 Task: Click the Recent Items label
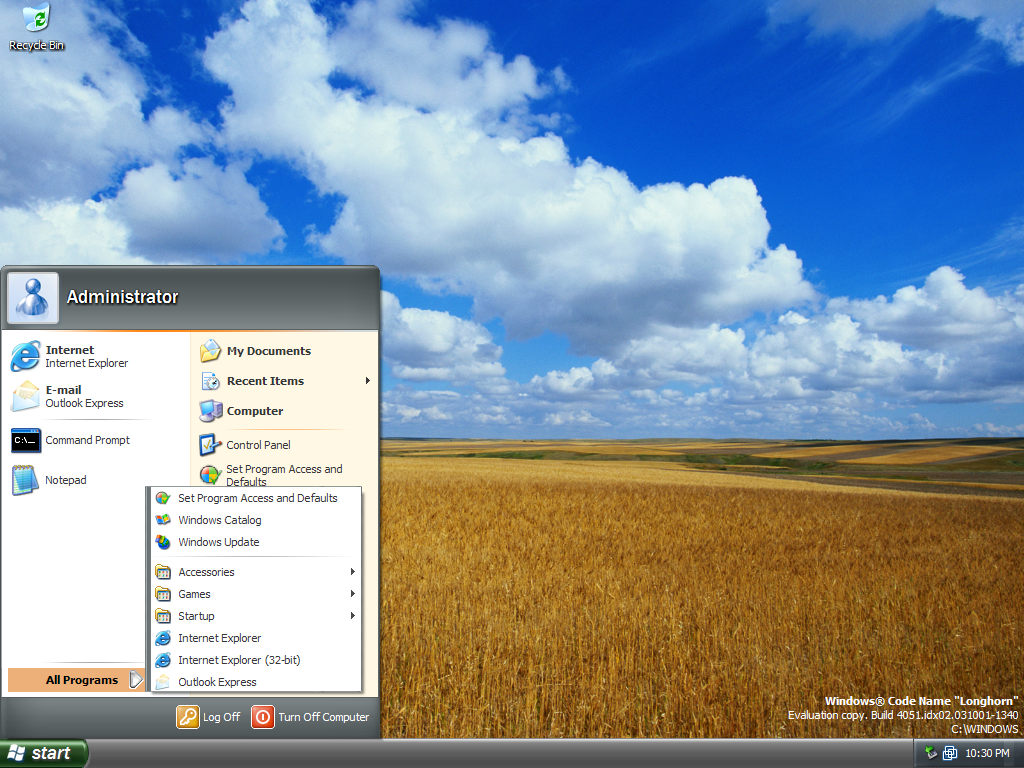(x=265, y=381)
